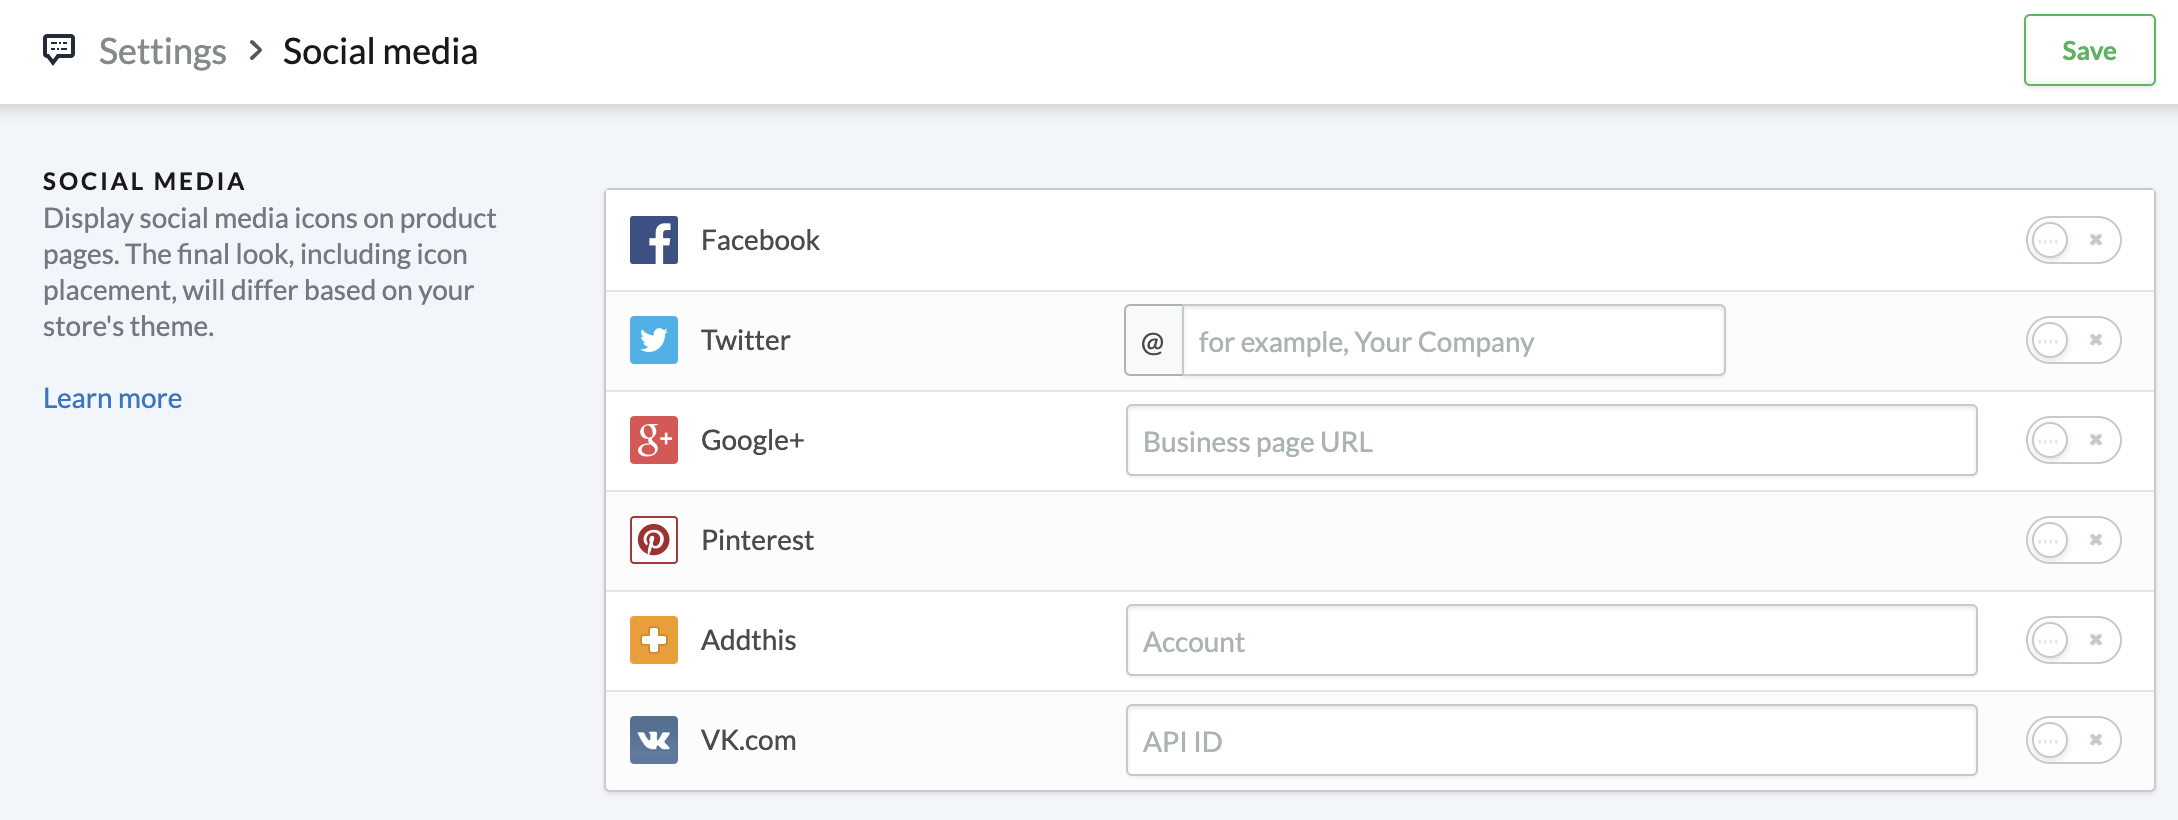Click the Twitter bird icon
2178x820 pixels.
click(654, 340)
